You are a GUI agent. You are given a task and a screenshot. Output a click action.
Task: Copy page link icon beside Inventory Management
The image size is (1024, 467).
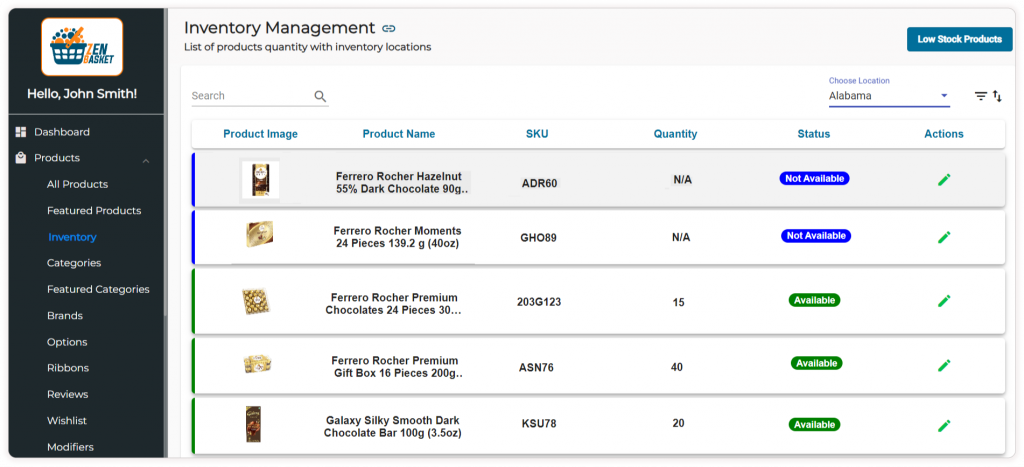coord(389,28)
